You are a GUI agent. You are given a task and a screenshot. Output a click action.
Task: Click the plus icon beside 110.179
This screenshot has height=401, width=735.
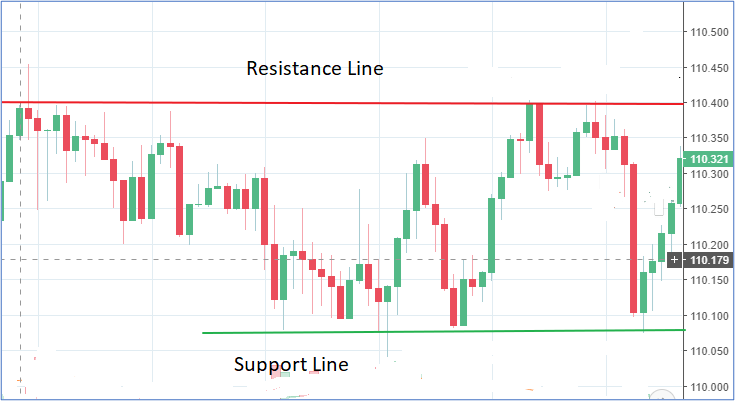point(675,260)
